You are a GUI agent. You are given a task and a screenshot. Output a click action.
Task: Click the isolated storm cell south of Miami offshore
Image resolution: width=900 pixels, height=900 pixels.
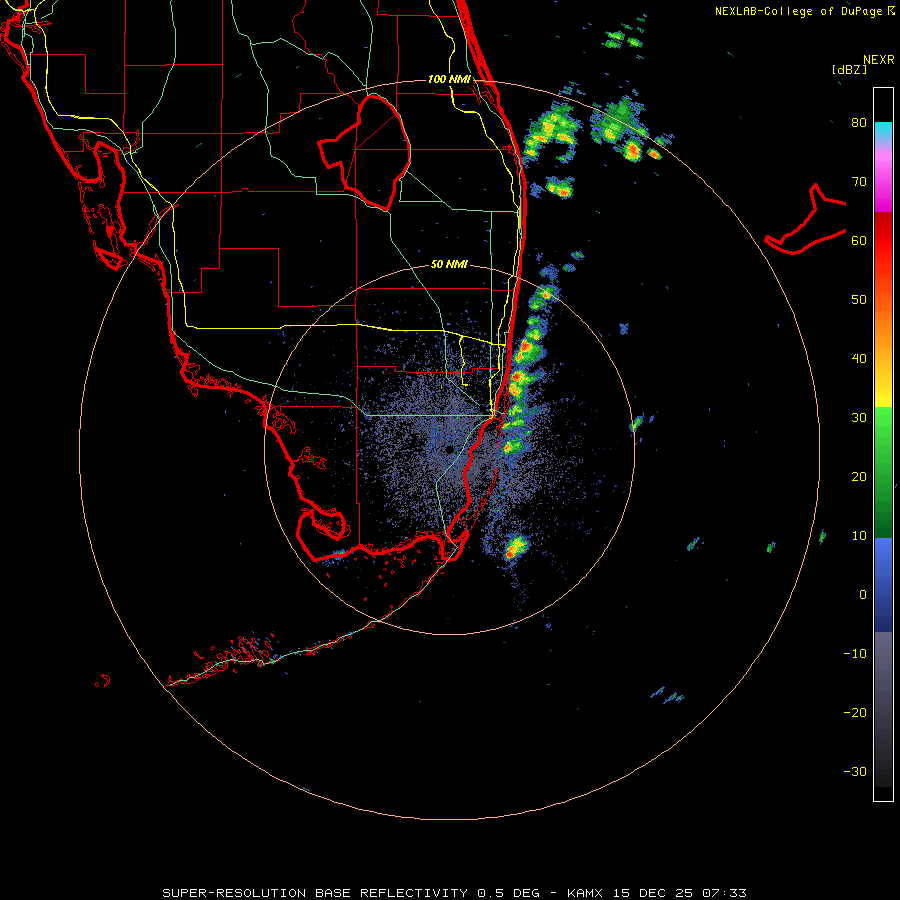[x=515, y=547]
